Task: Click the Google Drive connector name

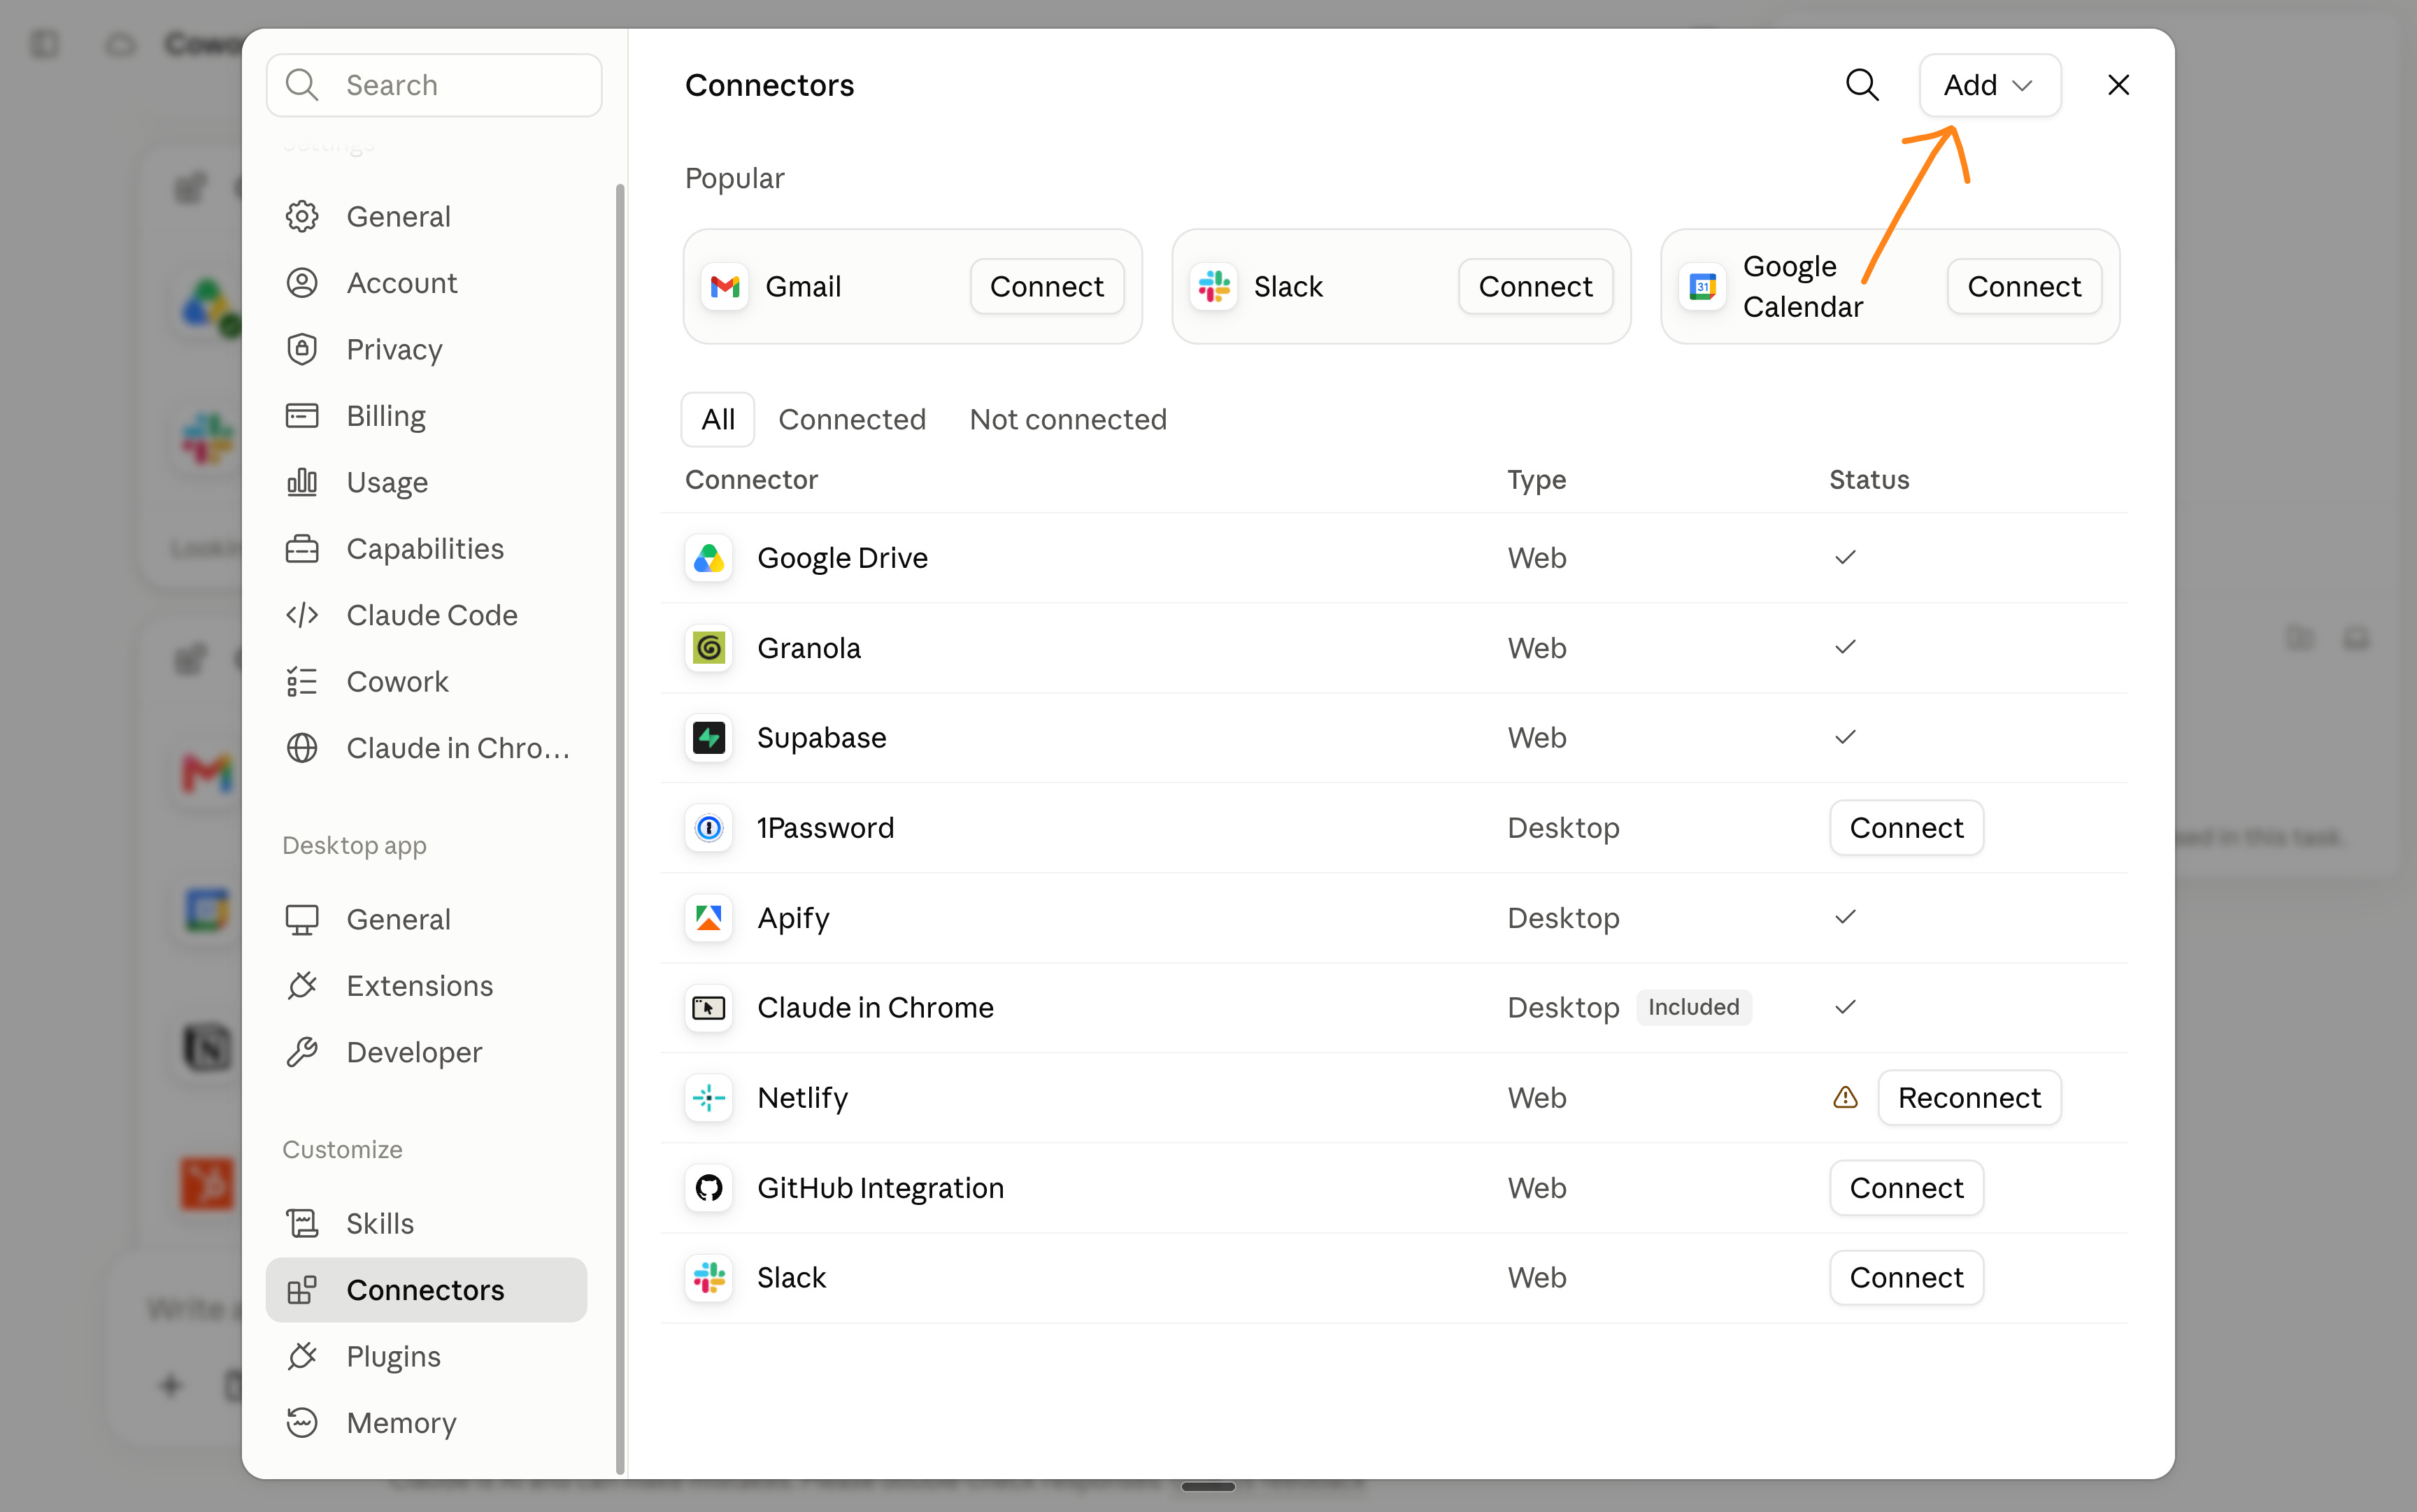Action: point(842,558)
